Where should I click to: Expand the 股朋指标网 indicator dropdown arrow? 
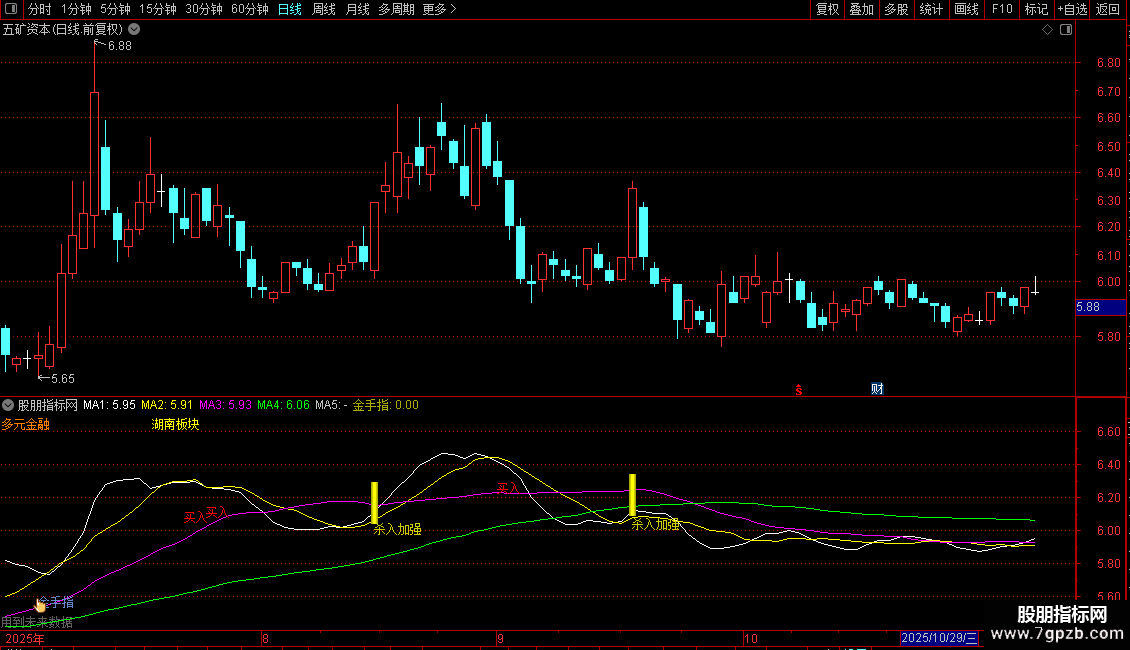(8, 405)
